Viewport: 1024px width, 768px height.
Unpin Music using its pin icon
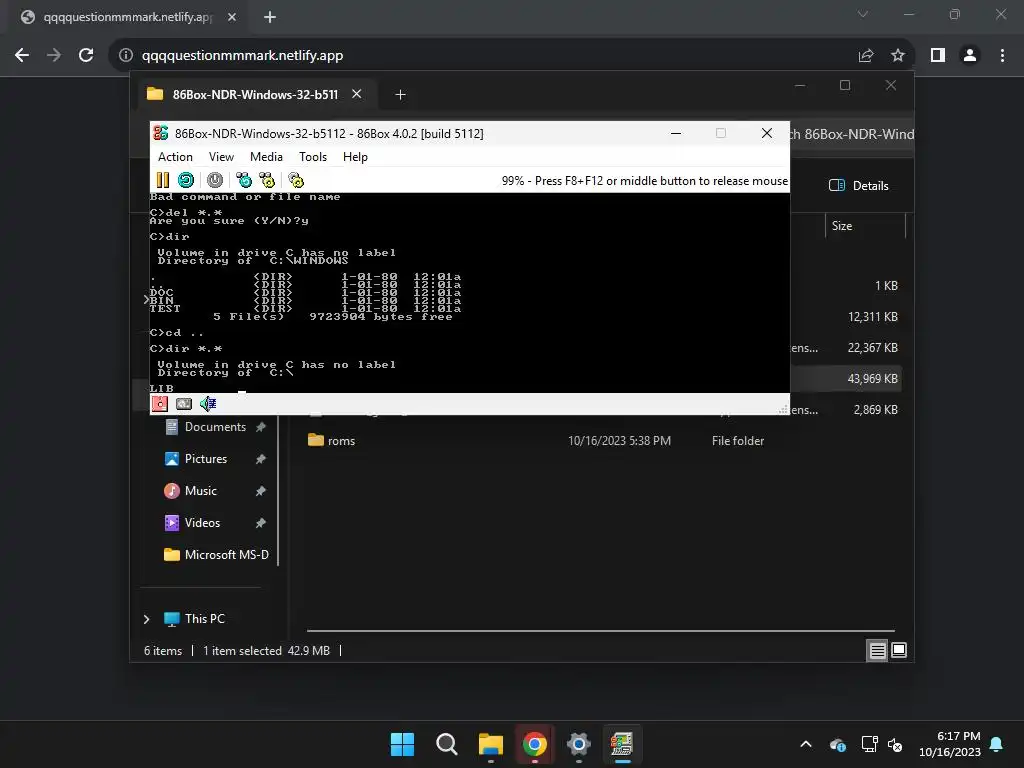261,491
